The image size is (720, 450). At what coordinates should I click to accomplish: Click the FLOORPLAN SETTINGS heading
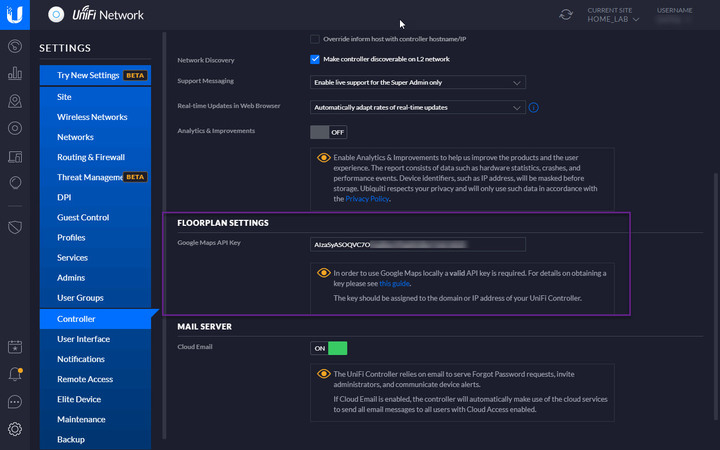click(223, 223)
